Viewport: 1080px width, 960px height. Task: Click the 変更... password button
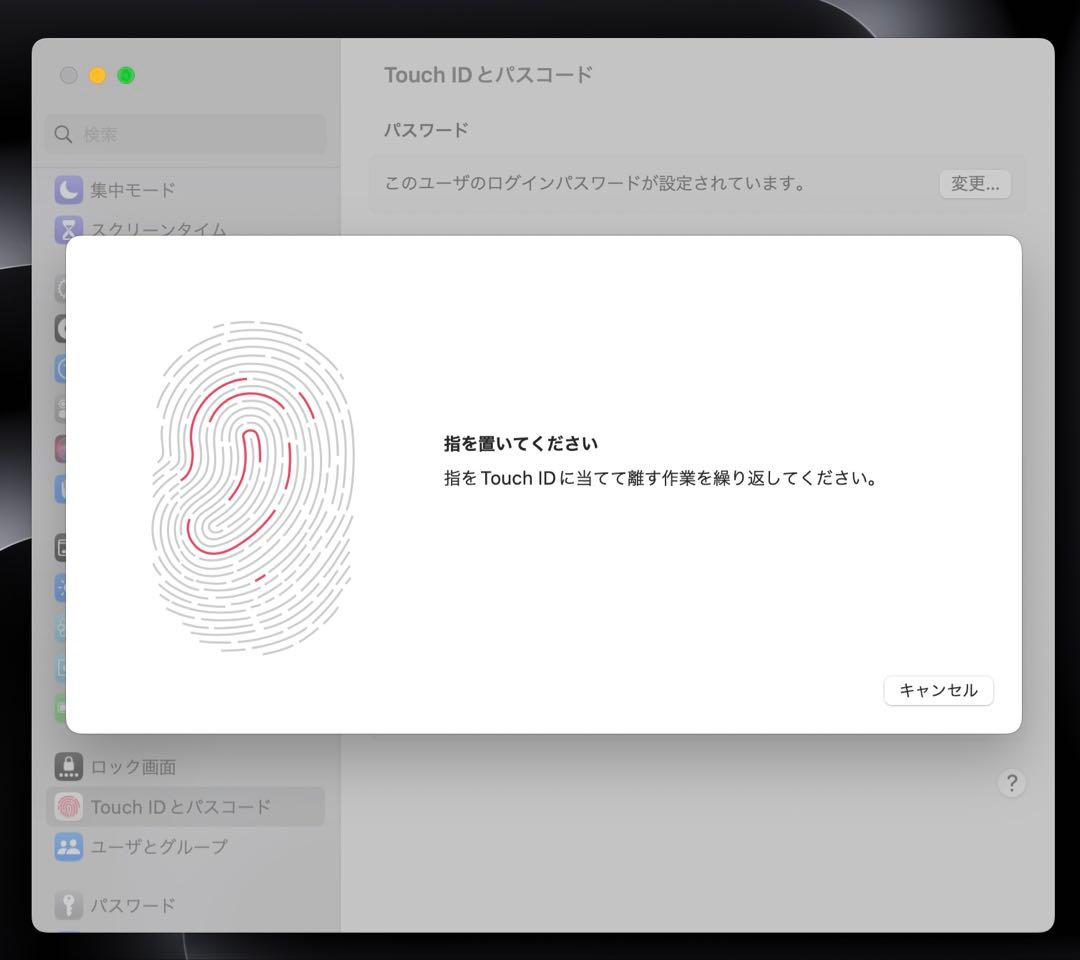pos(974,184)
